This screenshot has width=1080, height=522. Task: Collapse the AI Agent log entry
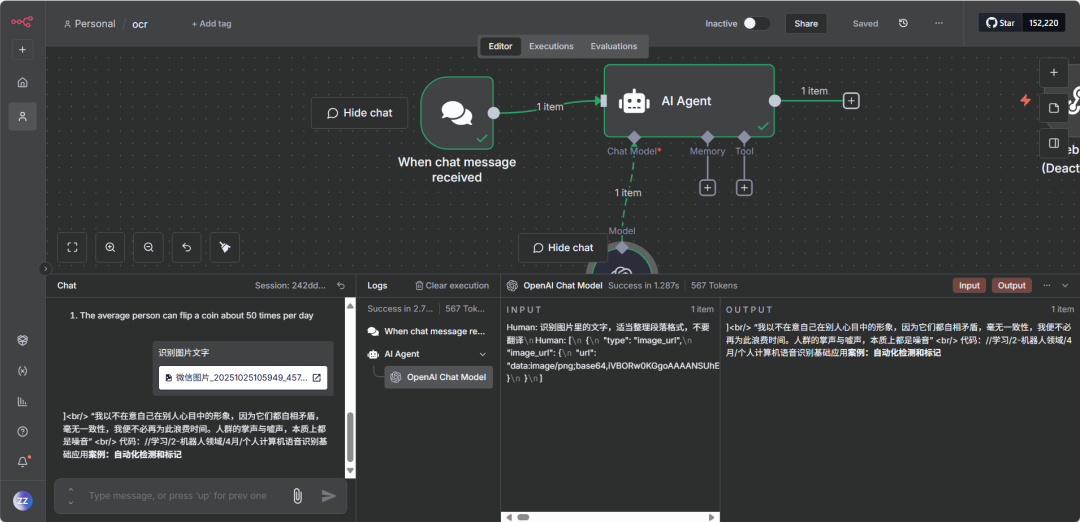(x=483, y=354)
